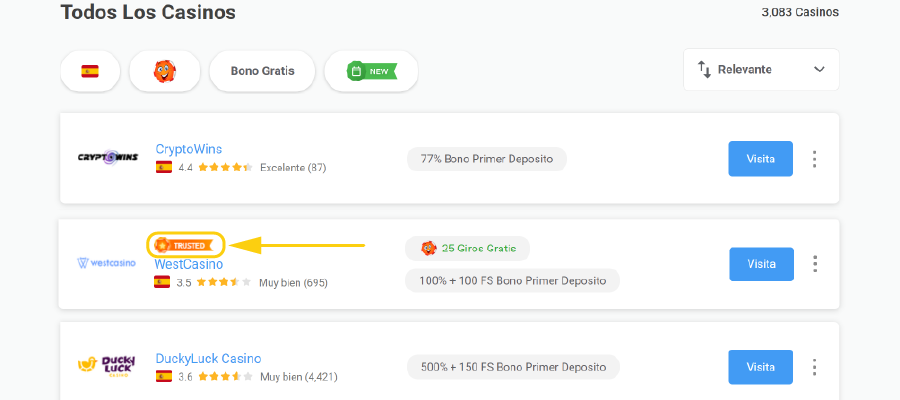Toggle the orange mascot filter chip
The image size is (900, 400).
point(164,71)
